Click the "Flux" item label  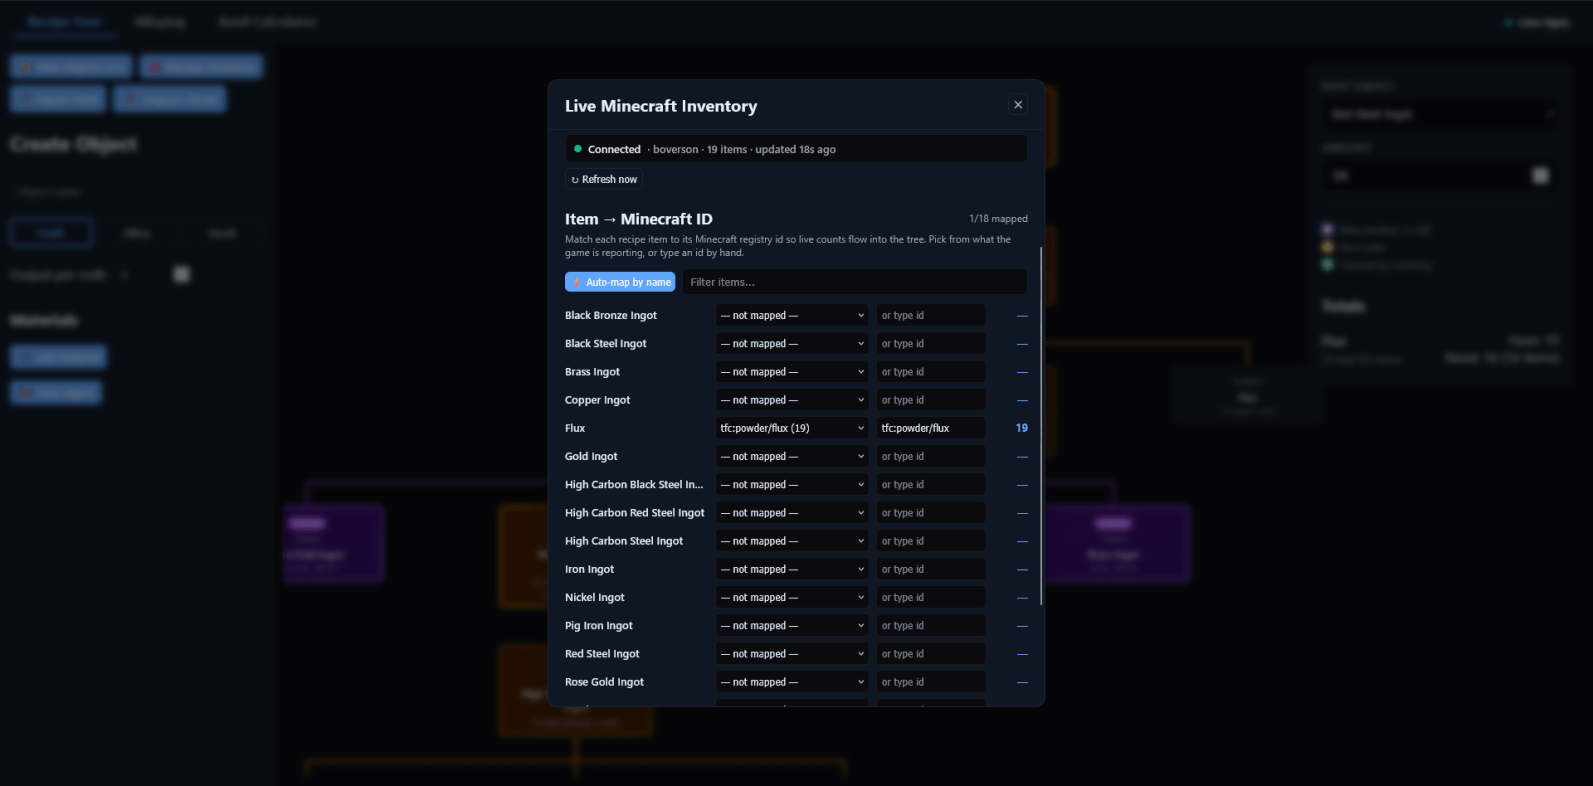(x=575, y=428)
